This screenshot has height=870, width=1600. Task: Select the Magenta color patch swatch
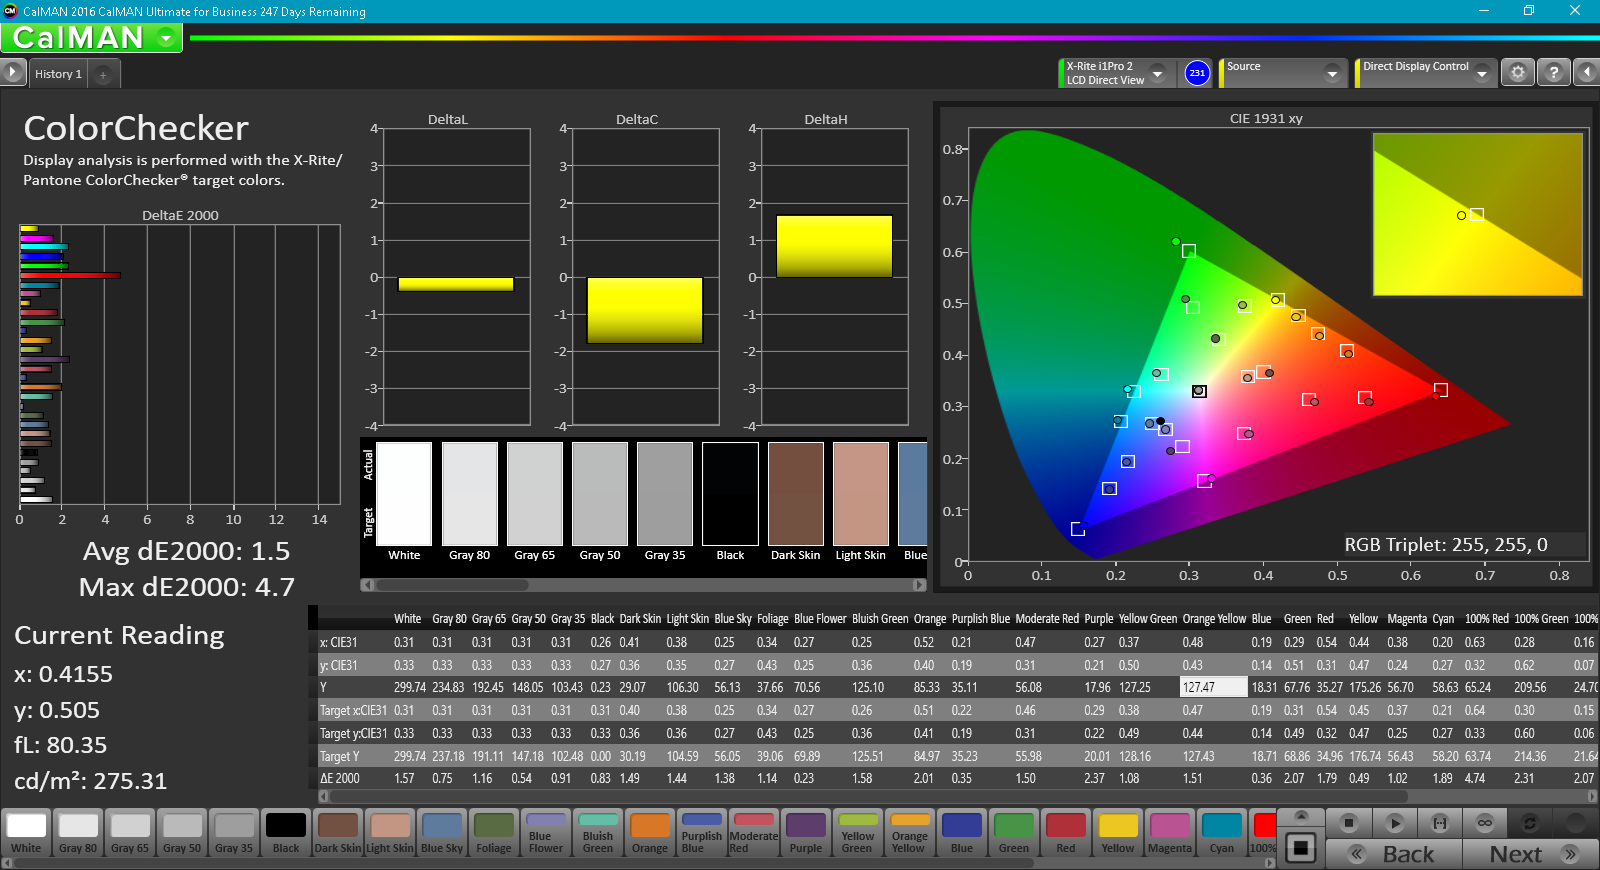(x=1169, y=833)
